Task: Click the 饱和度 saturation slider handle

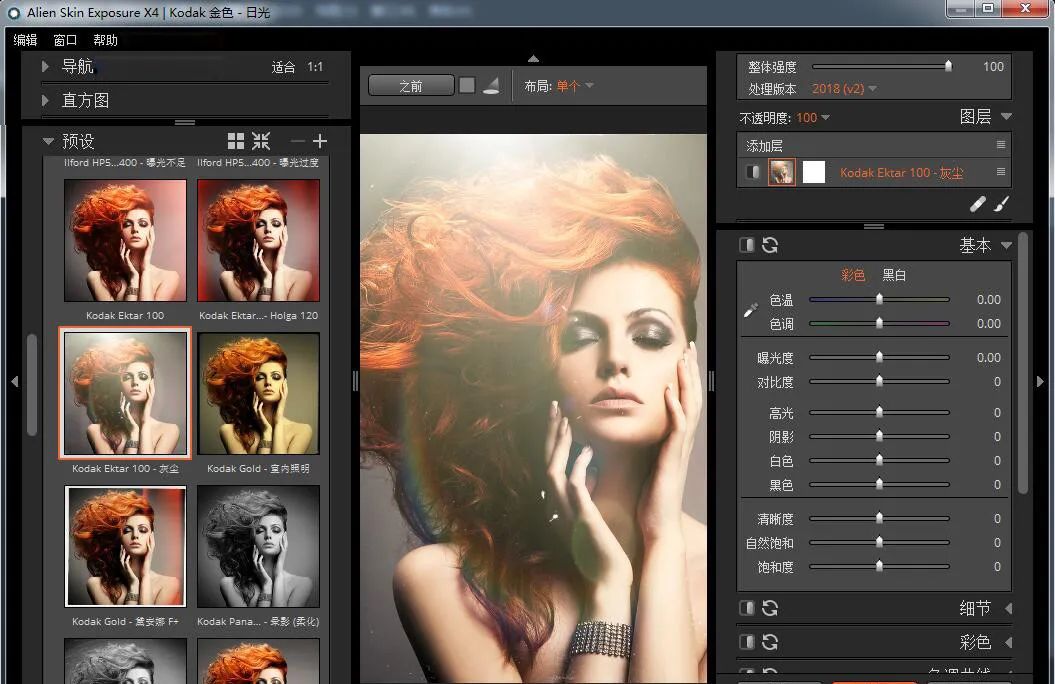Action: click(879, 567)
